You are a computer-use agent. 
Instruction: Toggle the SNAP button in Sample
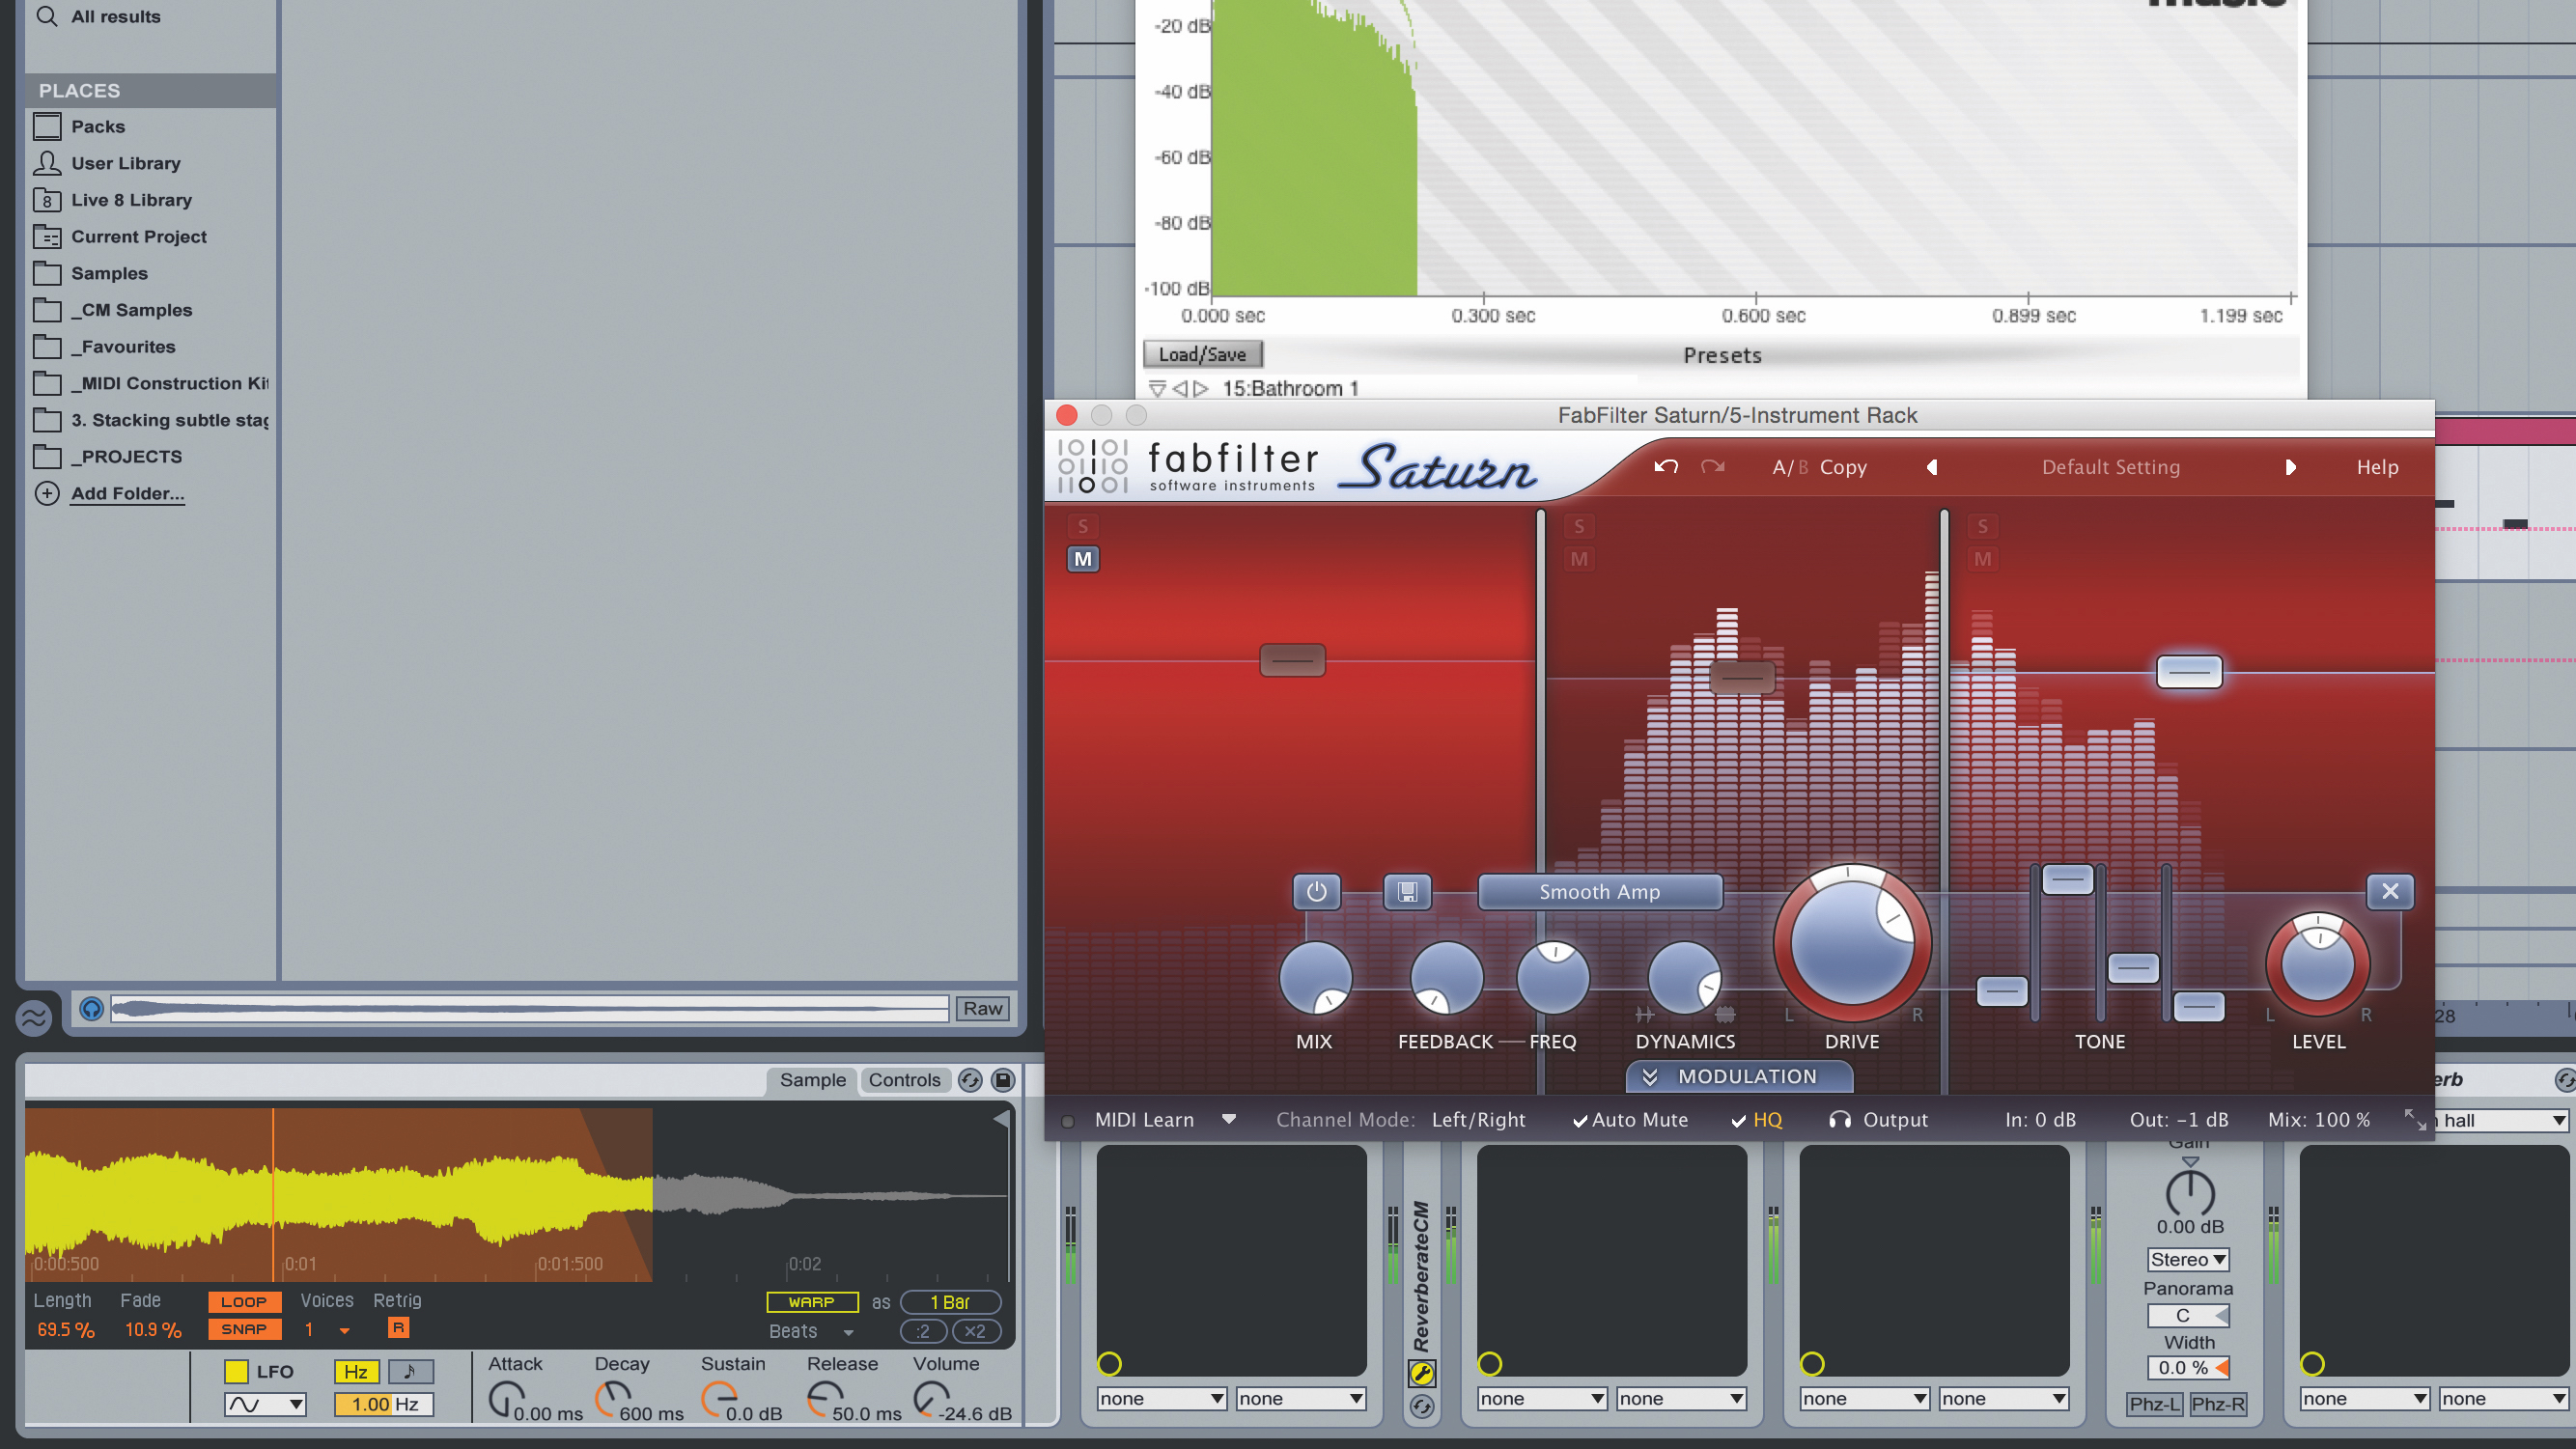[244, 1329]
